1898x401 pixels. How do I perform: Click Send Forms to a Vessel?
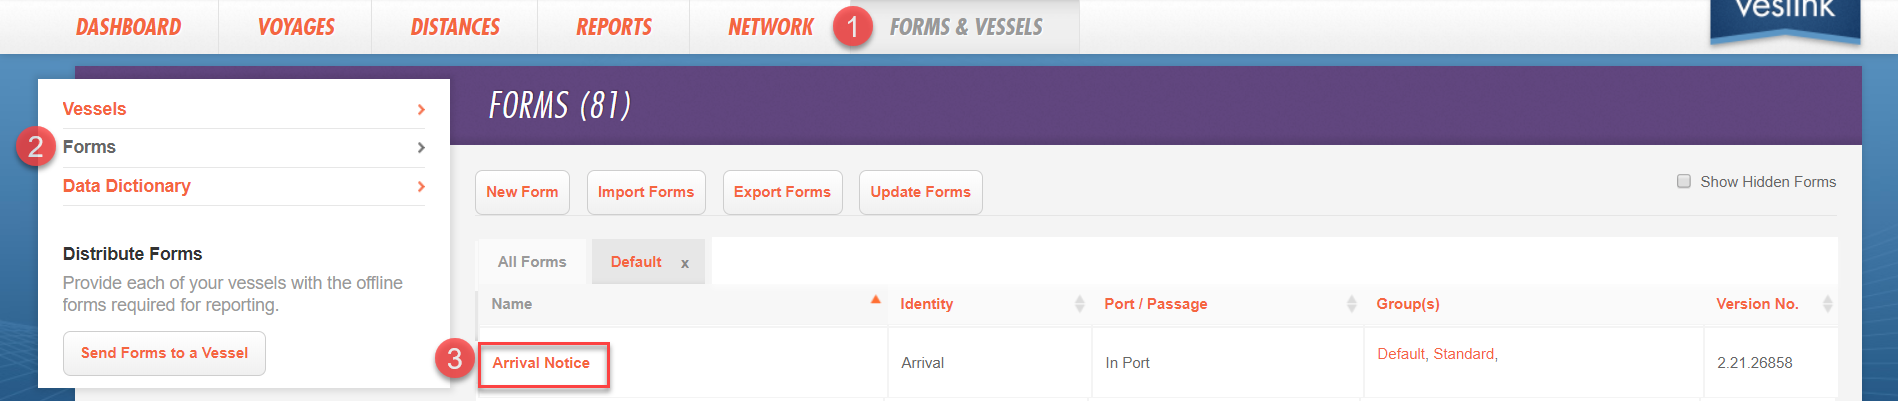(164, 353)
